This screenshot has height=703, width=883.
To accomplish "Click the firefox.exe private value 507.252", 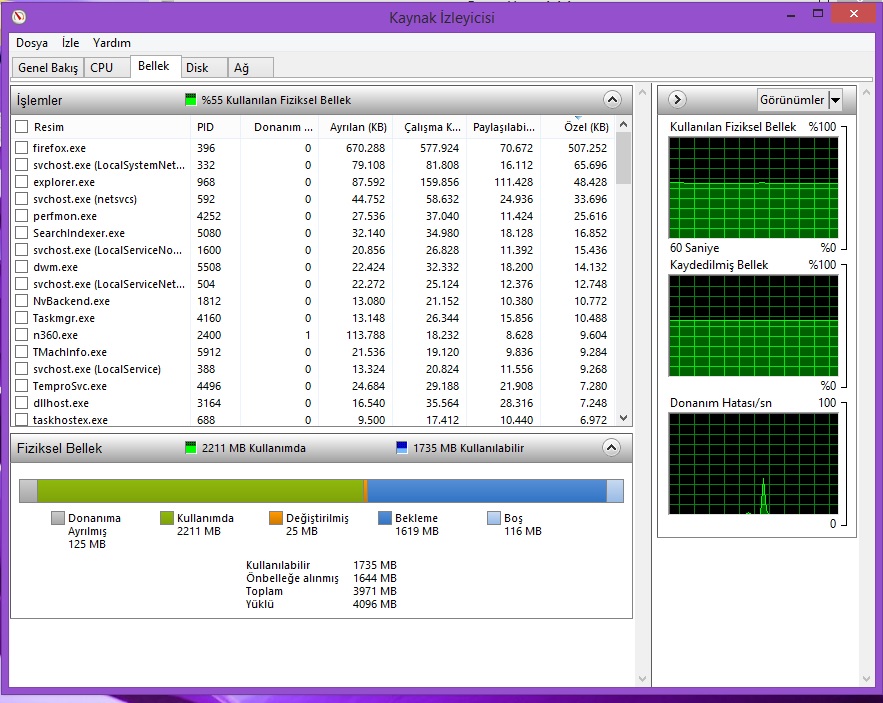I will [x=587, y=148].
